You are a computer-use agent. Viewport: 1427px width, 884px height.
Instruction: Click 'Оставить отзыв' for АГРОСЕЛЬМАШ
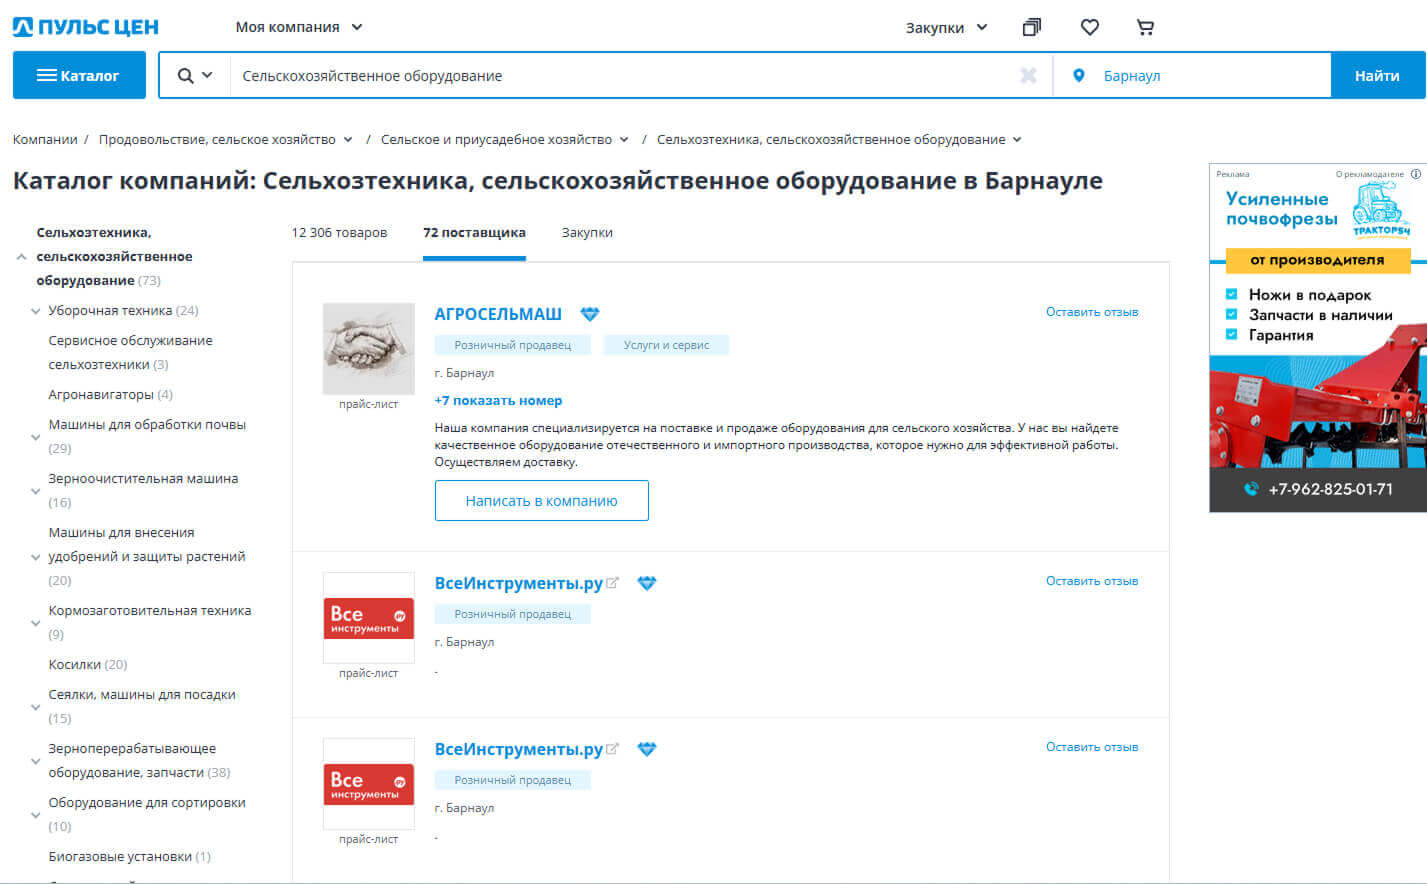(x=1092, y=312)
